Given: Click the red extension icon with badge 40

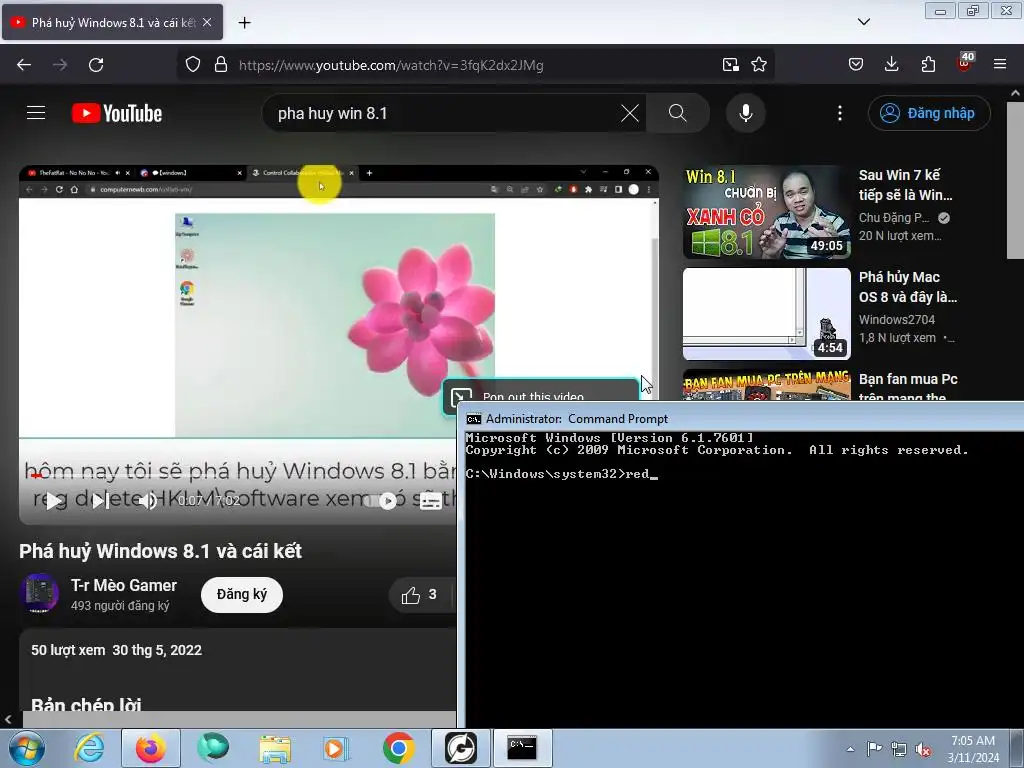Looking at the screenshot, I should tap(965, 63).
